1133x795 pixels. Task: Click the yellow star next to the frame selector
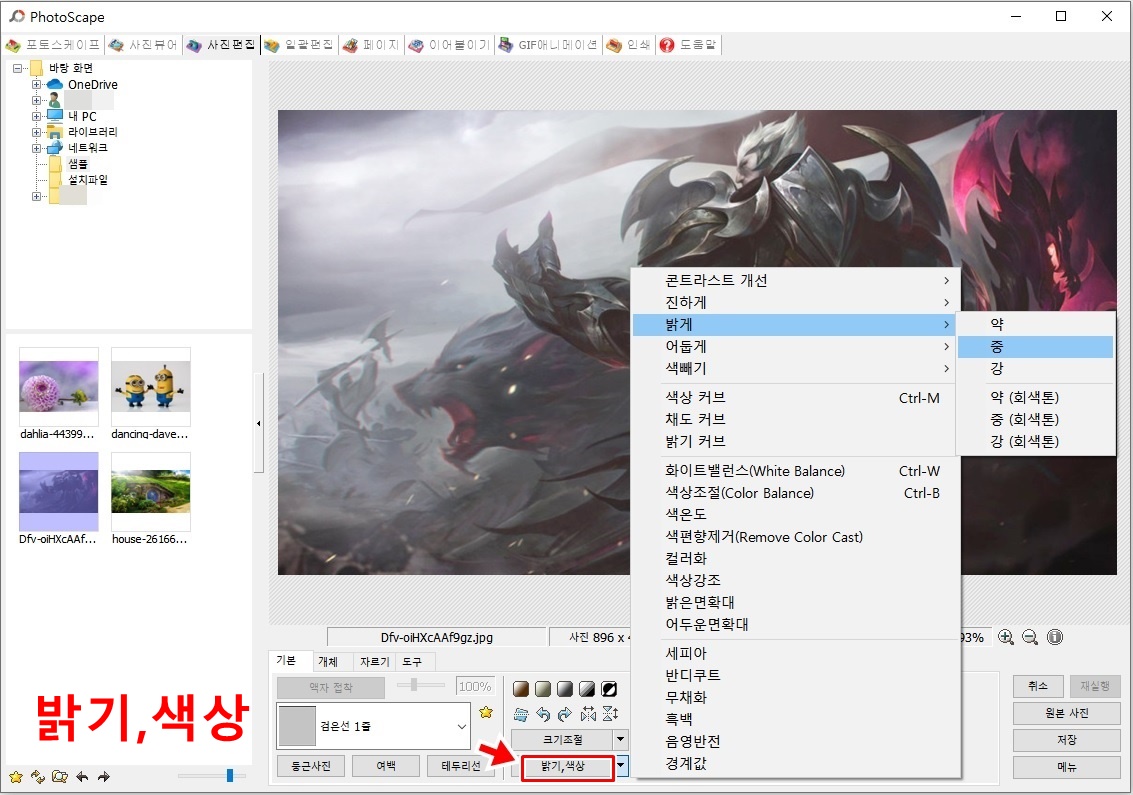pyautogui.click(x=486, y=713)
